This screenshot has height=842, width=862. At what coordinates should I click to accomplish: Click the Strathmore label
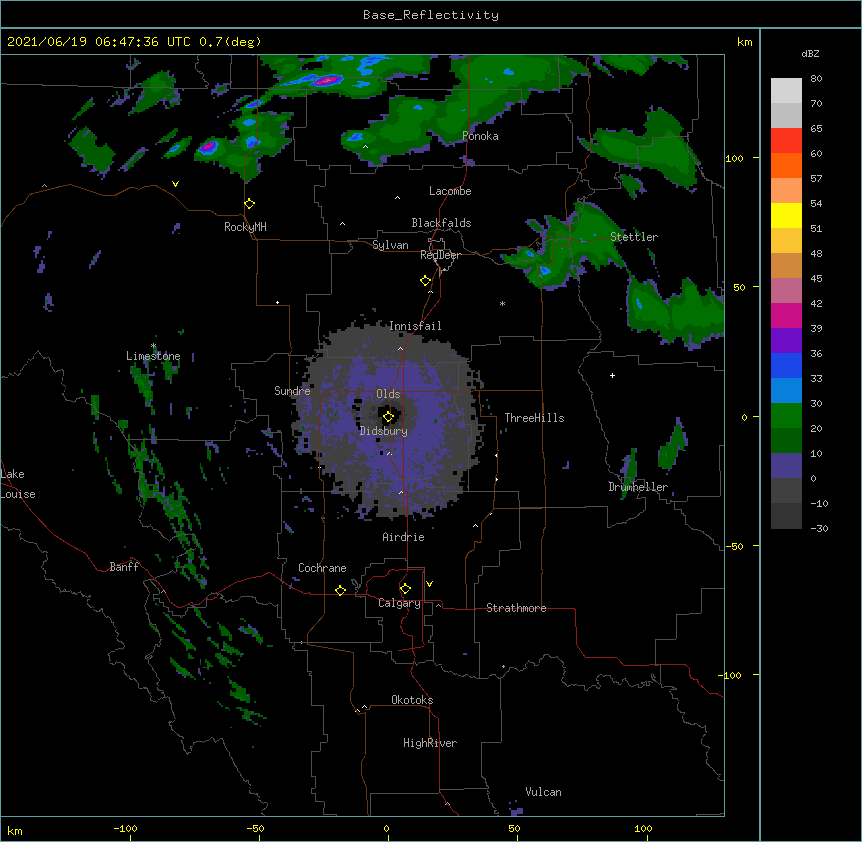[x=516, y=608]
